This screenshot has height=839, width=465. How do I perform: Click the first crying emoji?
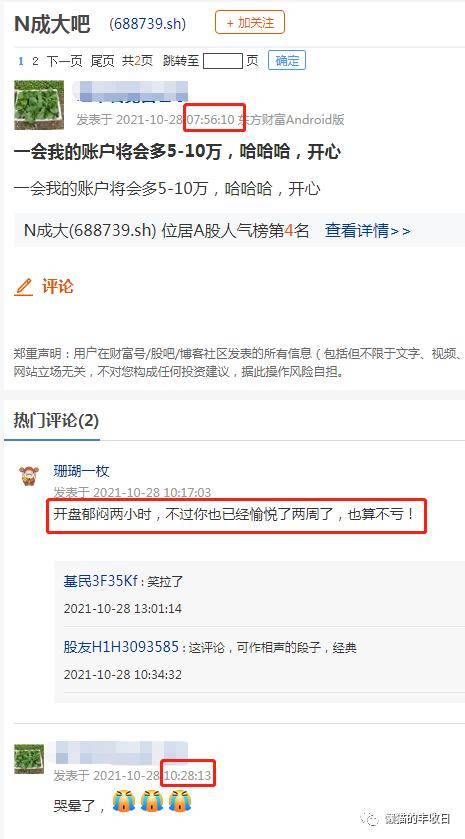point(124,803)
